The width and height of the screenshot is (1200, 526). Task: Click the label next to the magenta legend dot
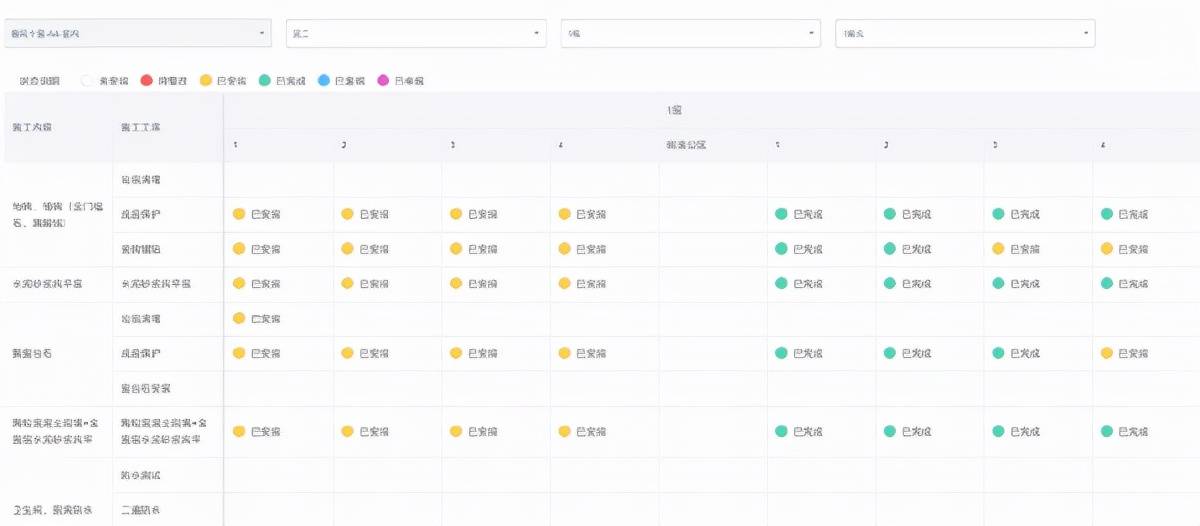click(409, 80)
